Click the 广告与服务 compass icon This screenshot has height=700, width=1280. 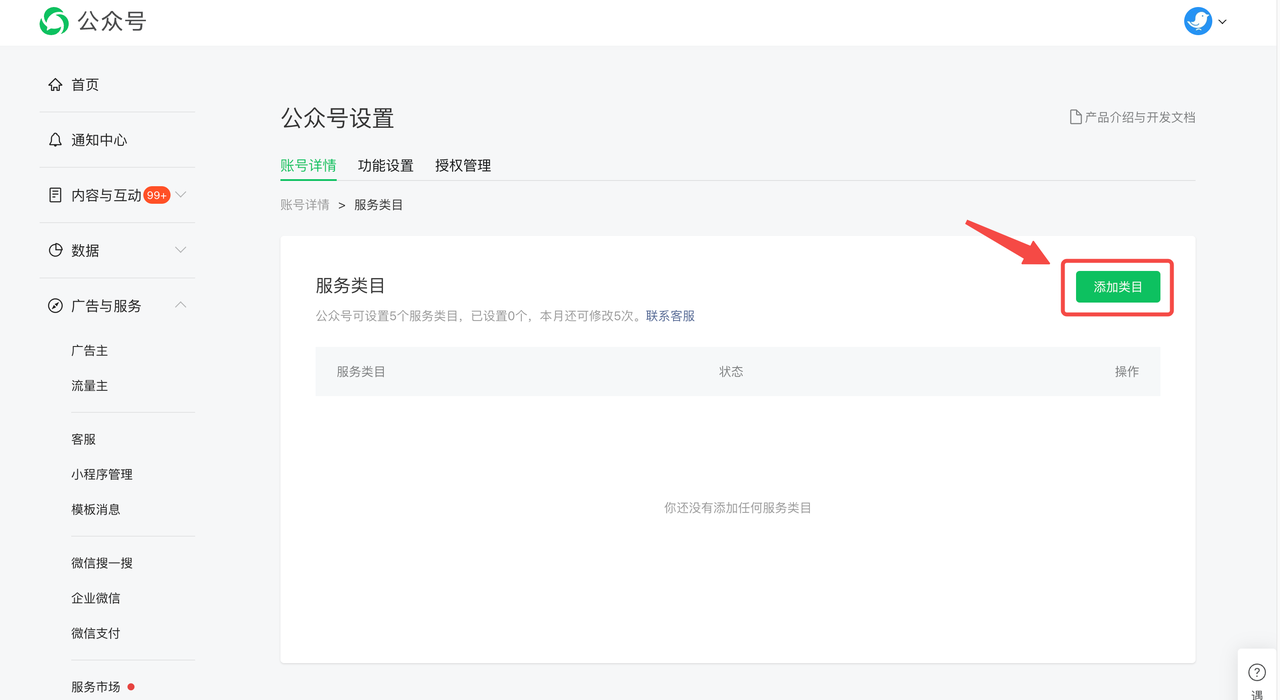pyautogui.click(x=55, y=305)
